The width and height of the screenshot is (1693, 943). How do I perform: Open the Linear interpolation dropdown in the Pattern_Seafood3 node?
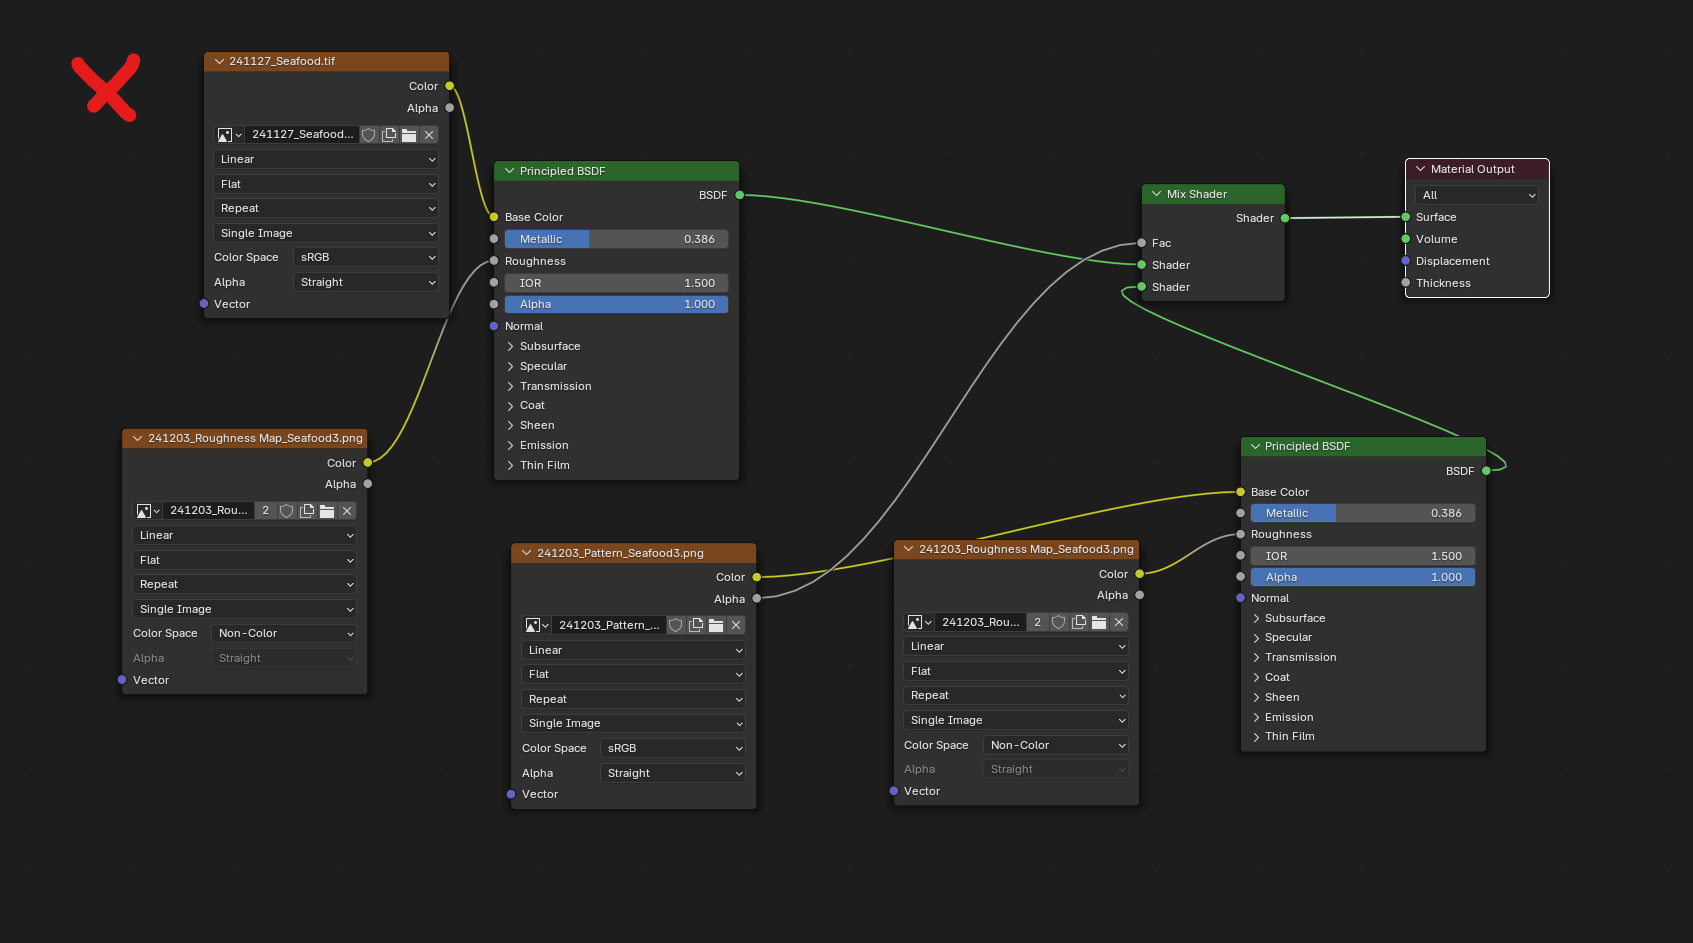coord(634,650)
